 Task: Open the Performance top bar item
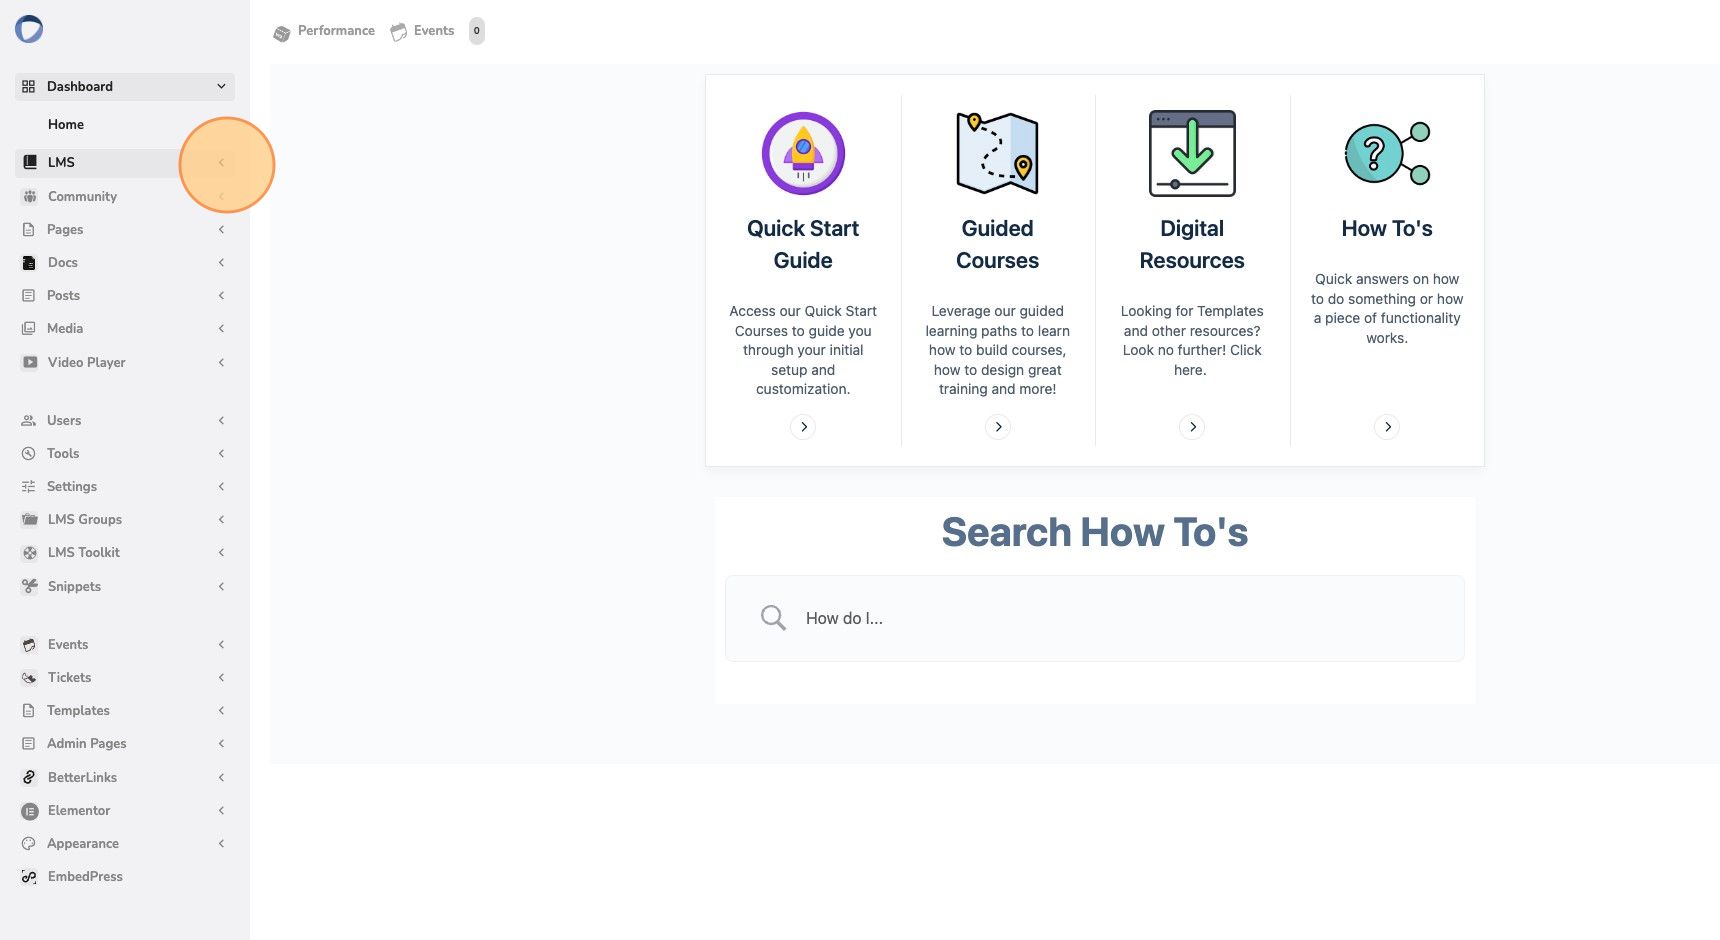coord(324,31)
